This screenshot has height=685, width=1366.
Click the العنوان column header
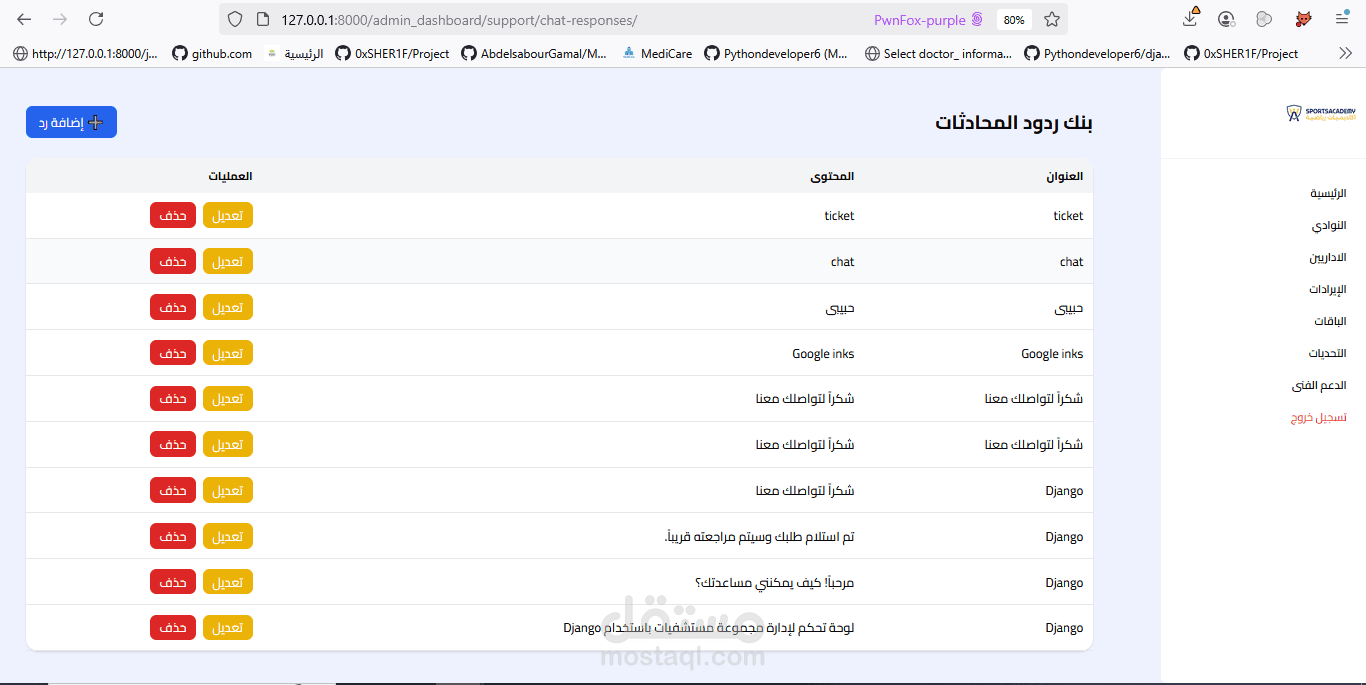1064,176
